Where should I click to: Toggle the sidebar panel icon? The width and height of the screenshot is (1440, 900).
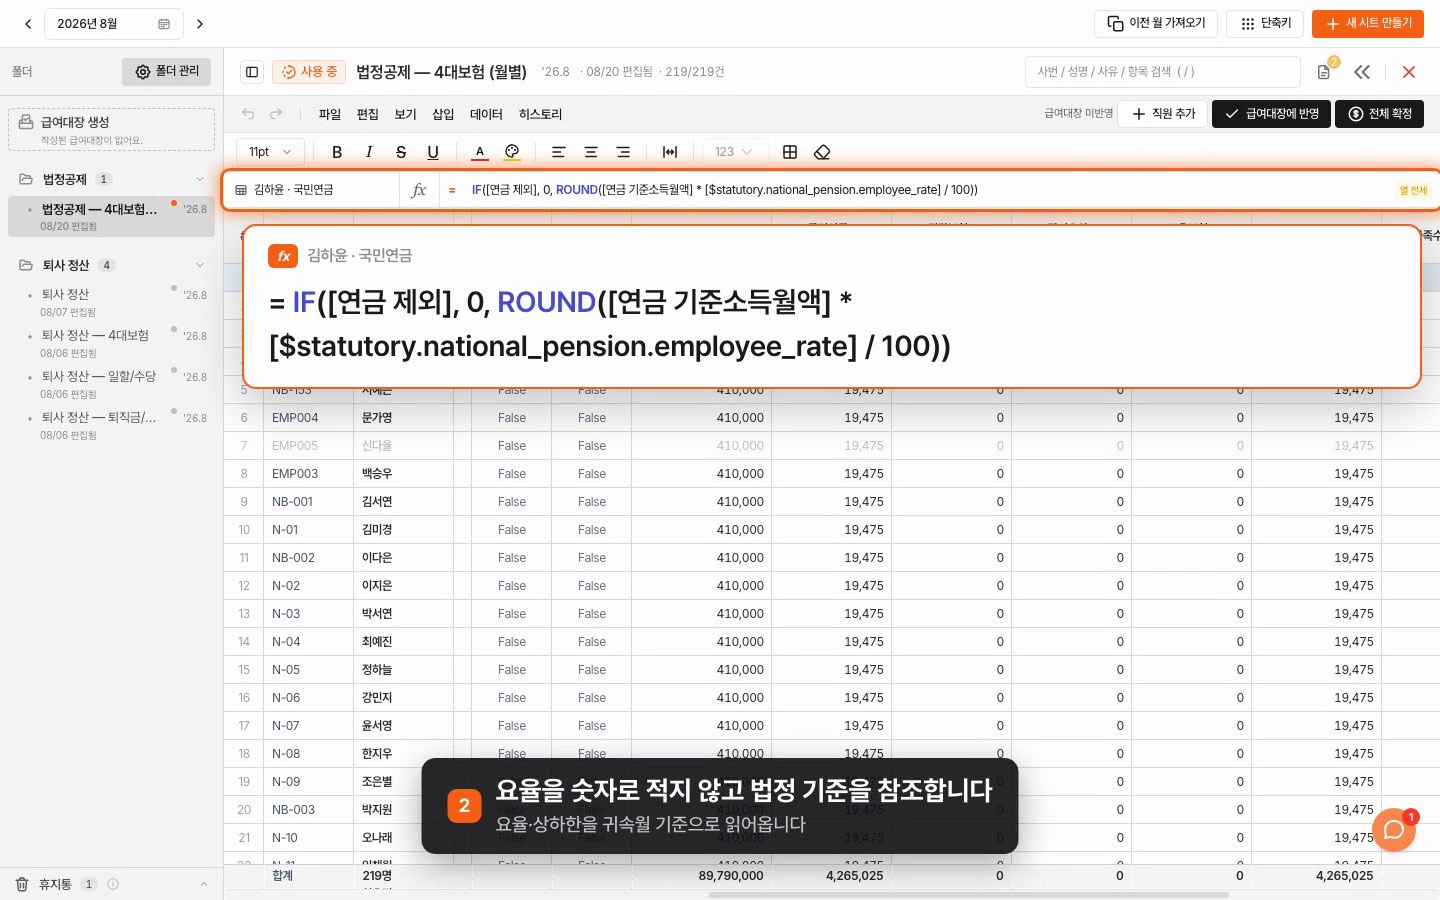(x=252, y=72)
